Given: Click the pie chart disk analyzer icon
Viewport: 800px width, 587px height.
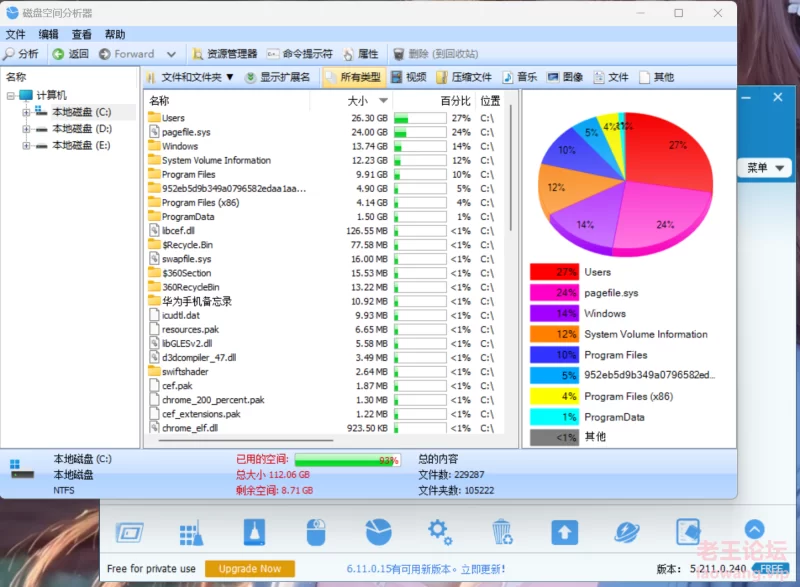Looking at the screenshot, I should point(379,533).
